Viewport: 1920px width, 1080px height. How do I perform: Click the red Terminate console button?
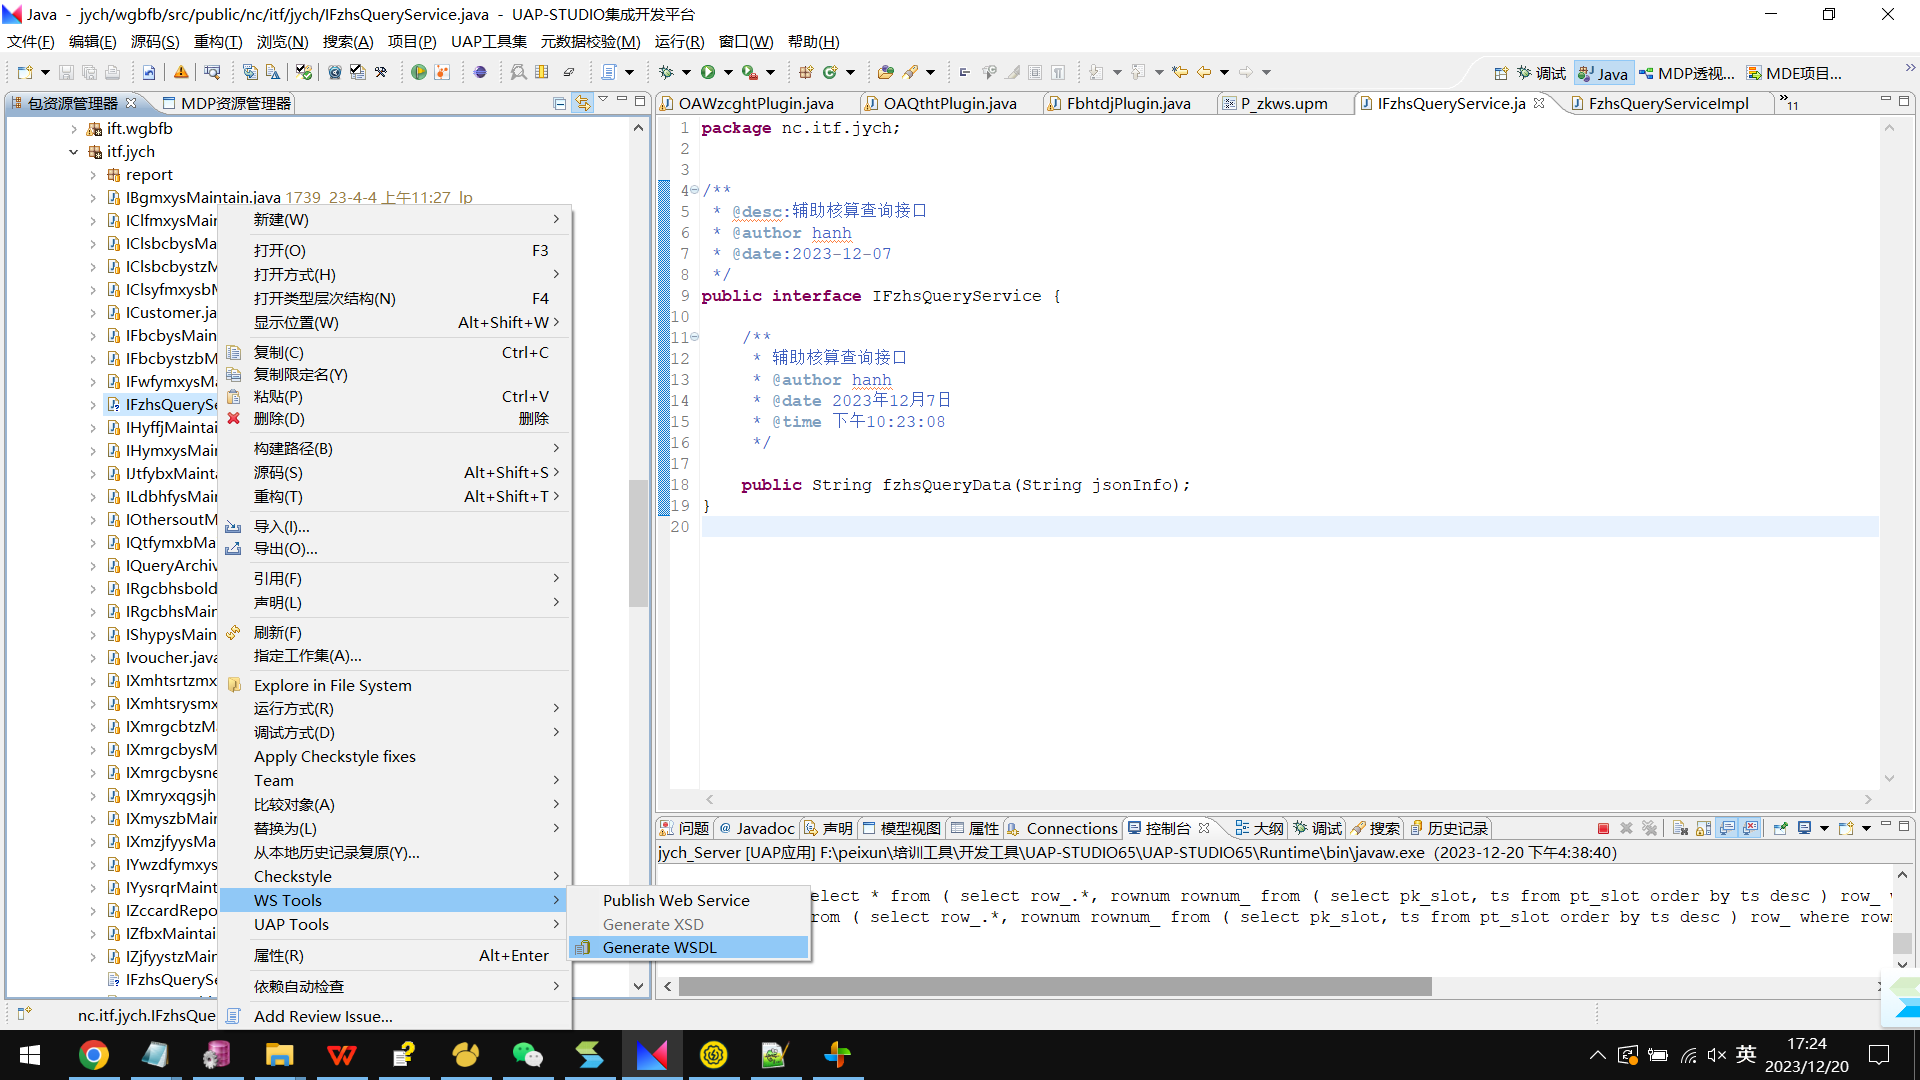click(1603, 828)
